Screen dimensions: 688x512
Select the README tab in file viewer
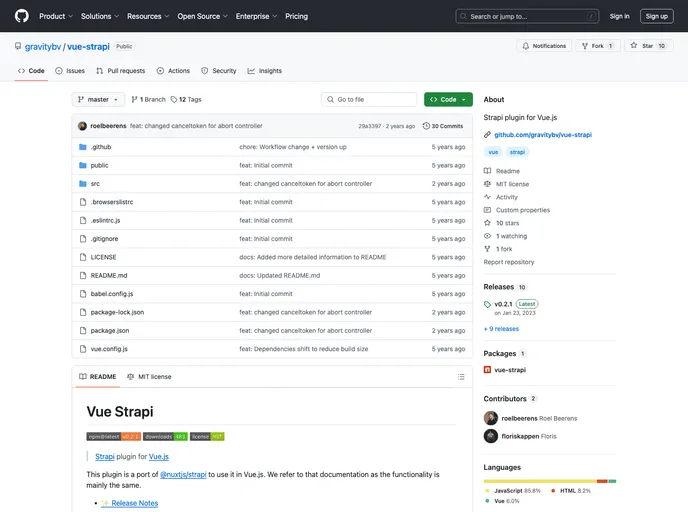click(x=97, y=377)
